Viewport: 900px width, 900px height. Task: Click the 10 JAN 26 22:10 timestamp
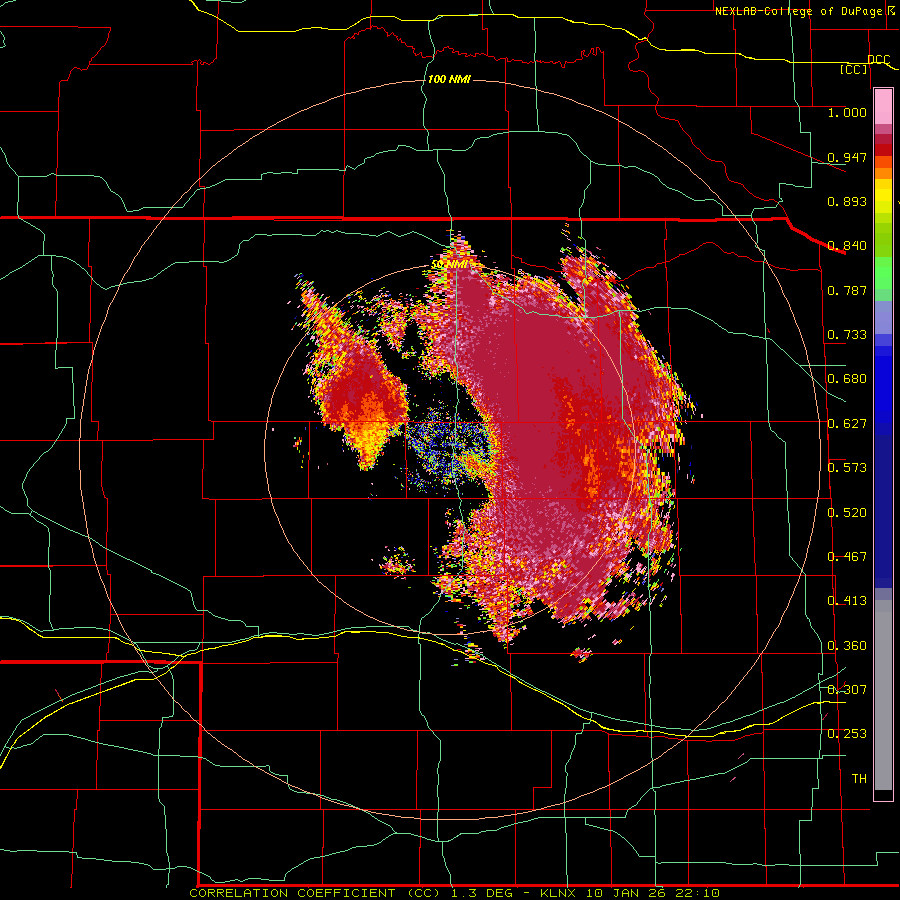pyautogui.click(x=653, y=893)
